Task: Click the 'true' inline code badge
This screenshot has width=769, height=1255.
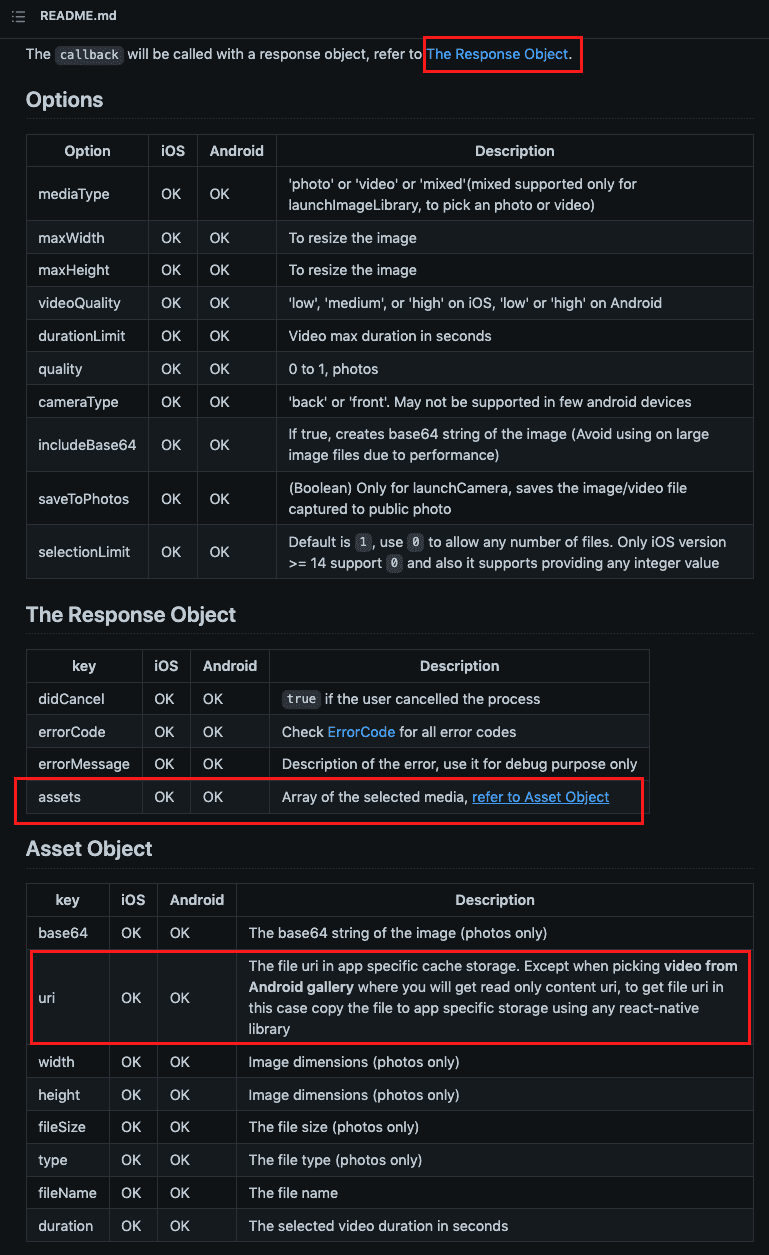Action: pyautogui.click(x=300, y=699)
